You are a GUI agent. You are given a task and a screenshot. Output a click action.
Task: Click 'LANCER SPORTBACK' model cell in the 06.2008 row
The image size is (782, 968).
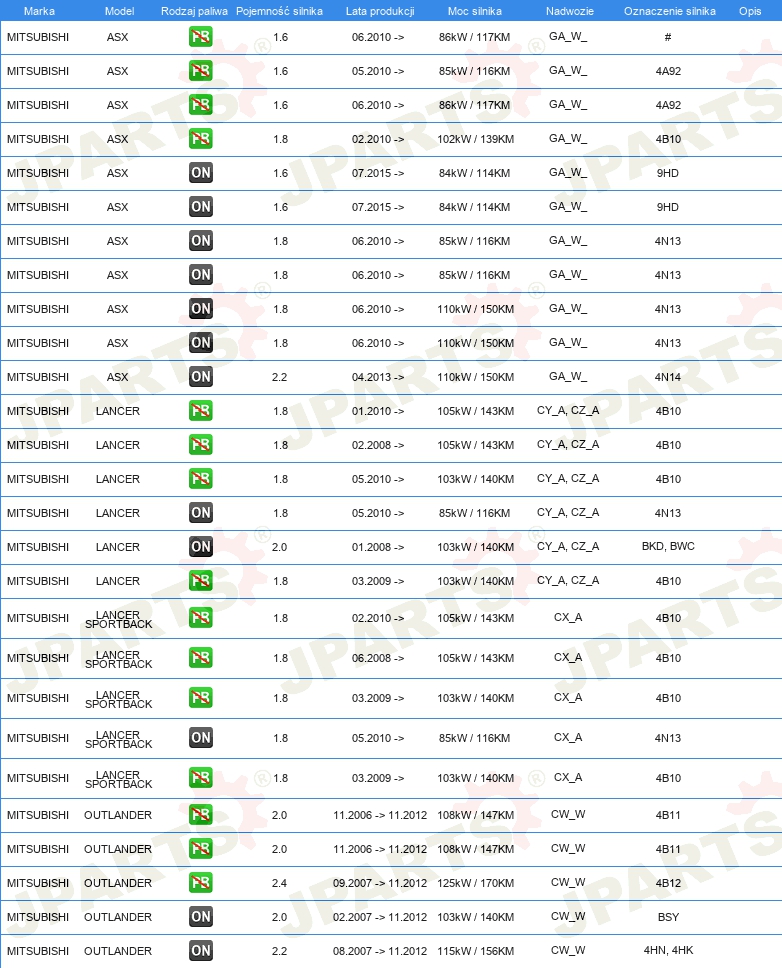pyautogui.click(x=119, y=659)
